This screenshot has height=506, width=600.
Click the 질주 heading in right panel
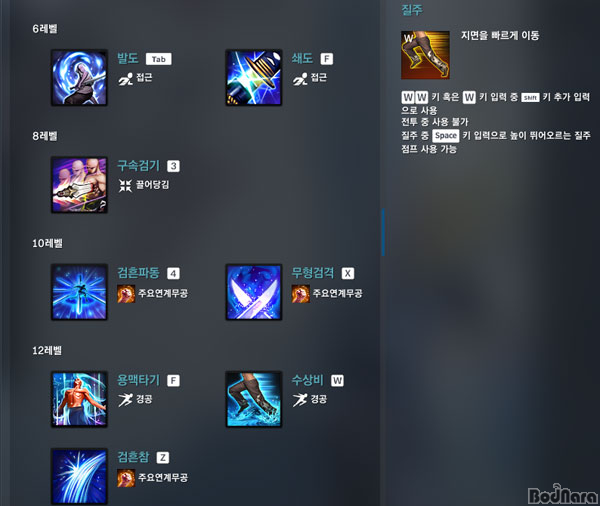(412, 10)
